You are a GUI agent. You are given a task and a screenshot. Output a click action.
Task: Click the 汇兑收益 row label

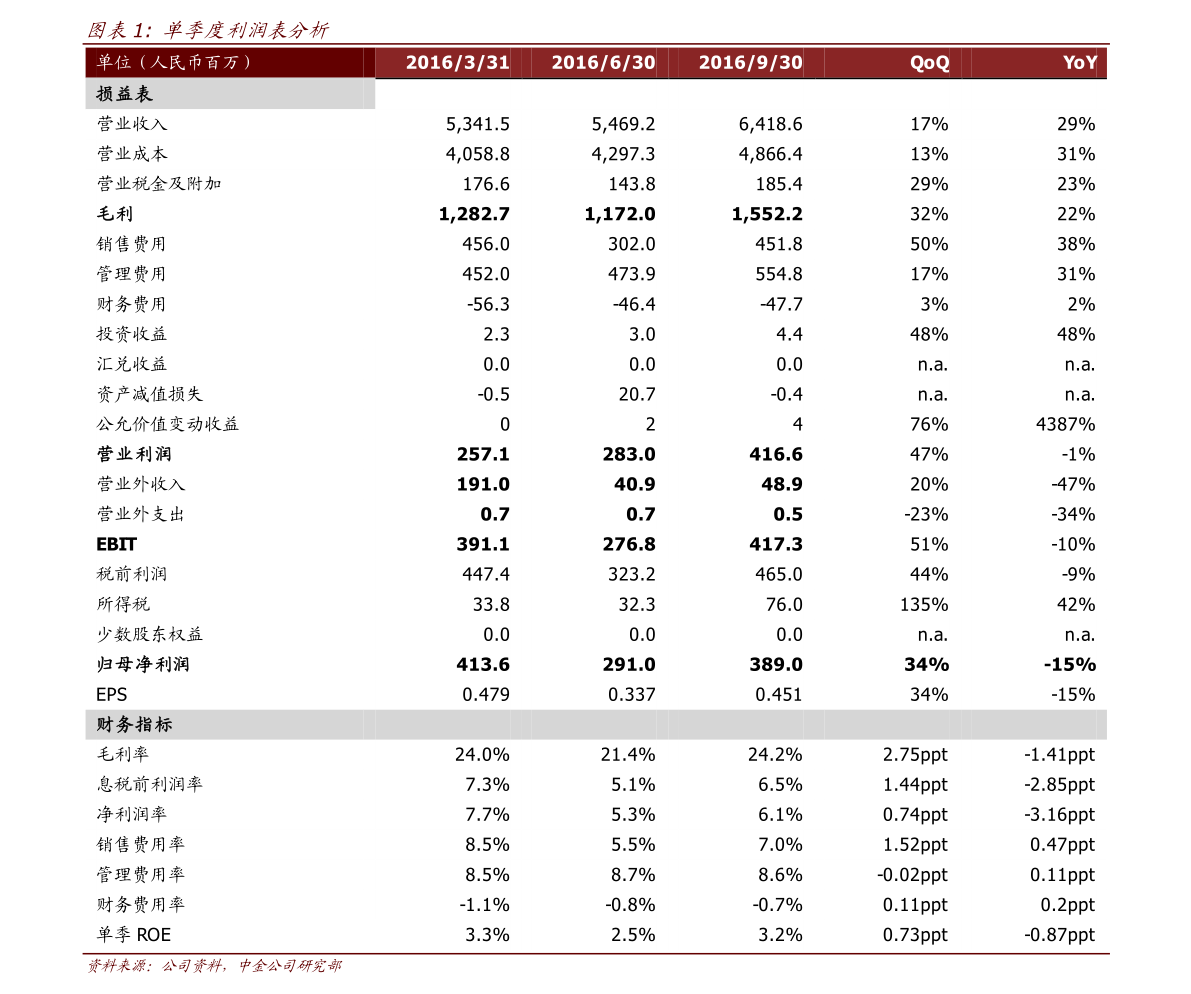click(131, 364)
